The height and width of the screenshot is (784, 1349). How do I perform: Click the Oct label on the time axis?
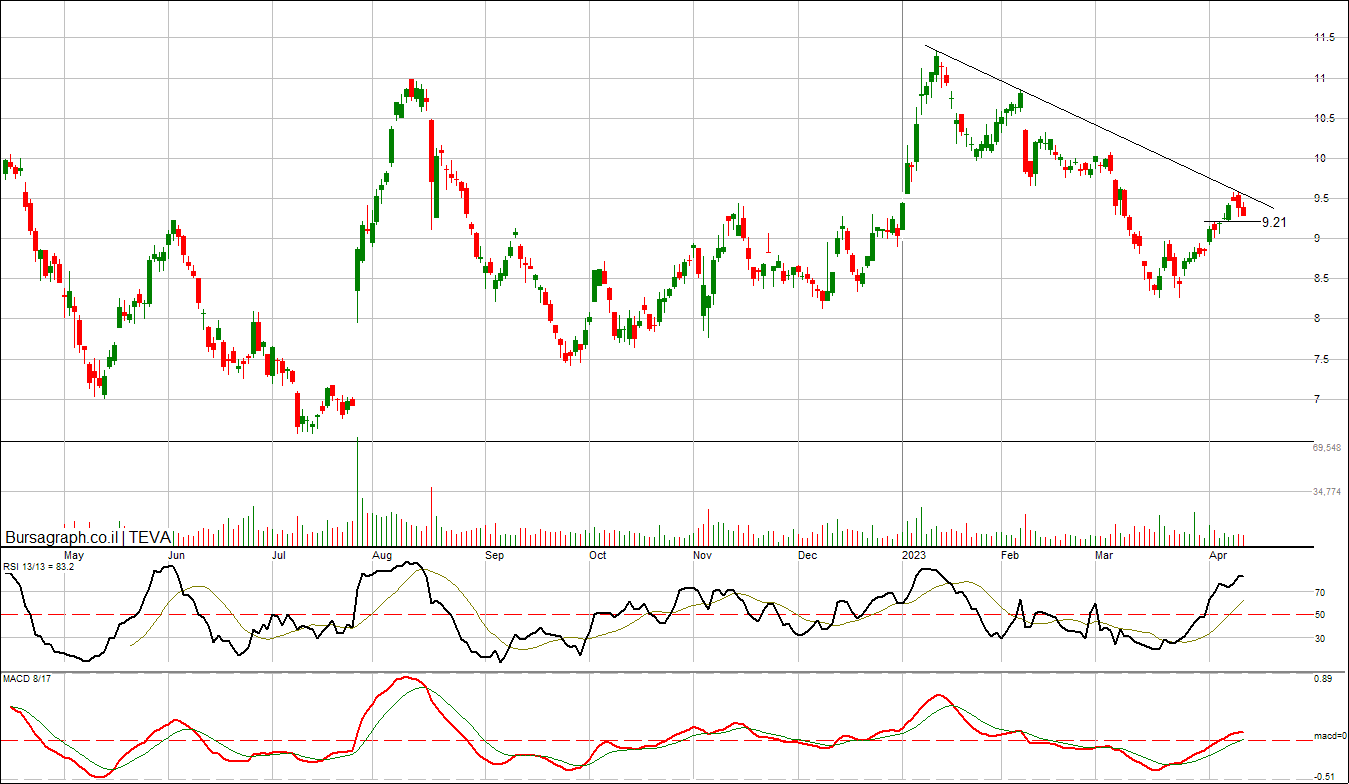[x=597, y=554]
